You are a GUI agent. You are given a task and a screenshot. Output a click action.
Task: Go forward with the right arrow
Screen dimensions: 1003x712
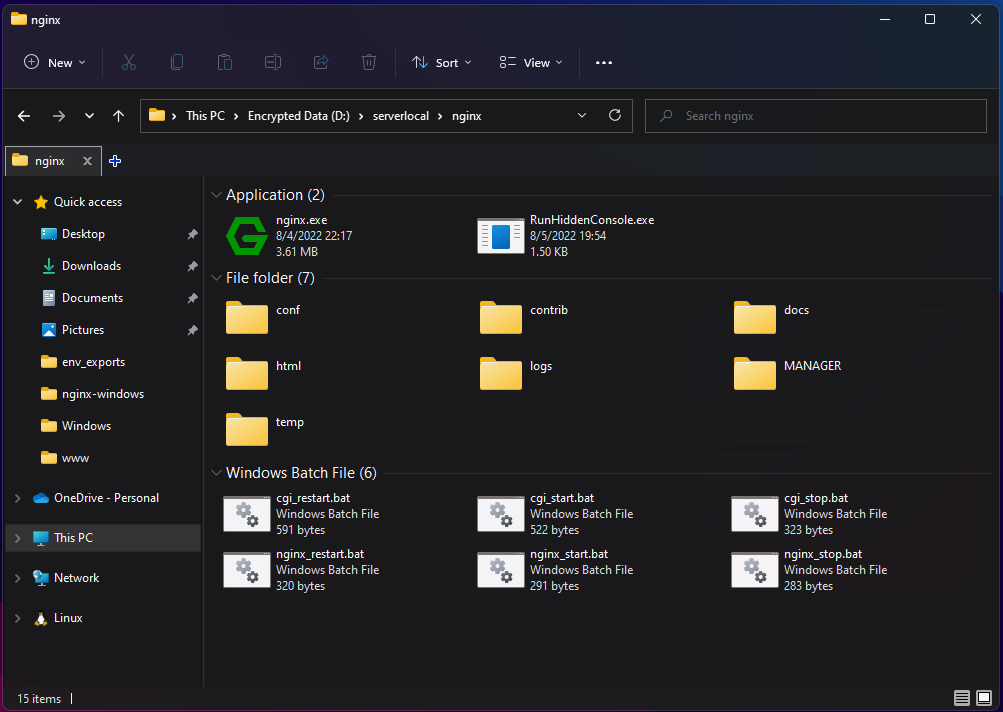(59, 116)
